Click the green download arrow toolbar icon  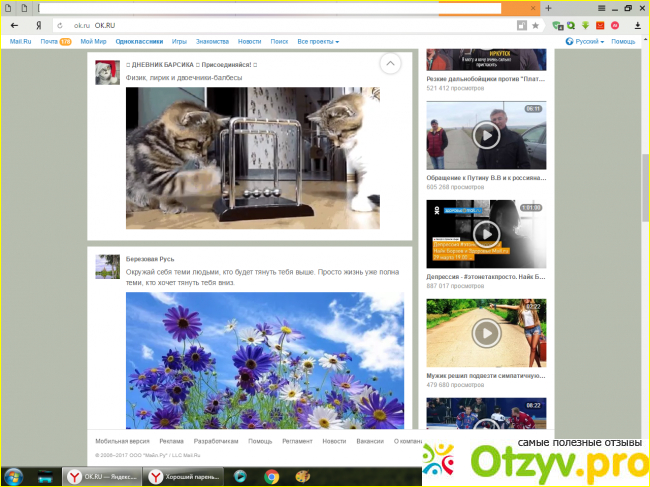pos(583,24)
